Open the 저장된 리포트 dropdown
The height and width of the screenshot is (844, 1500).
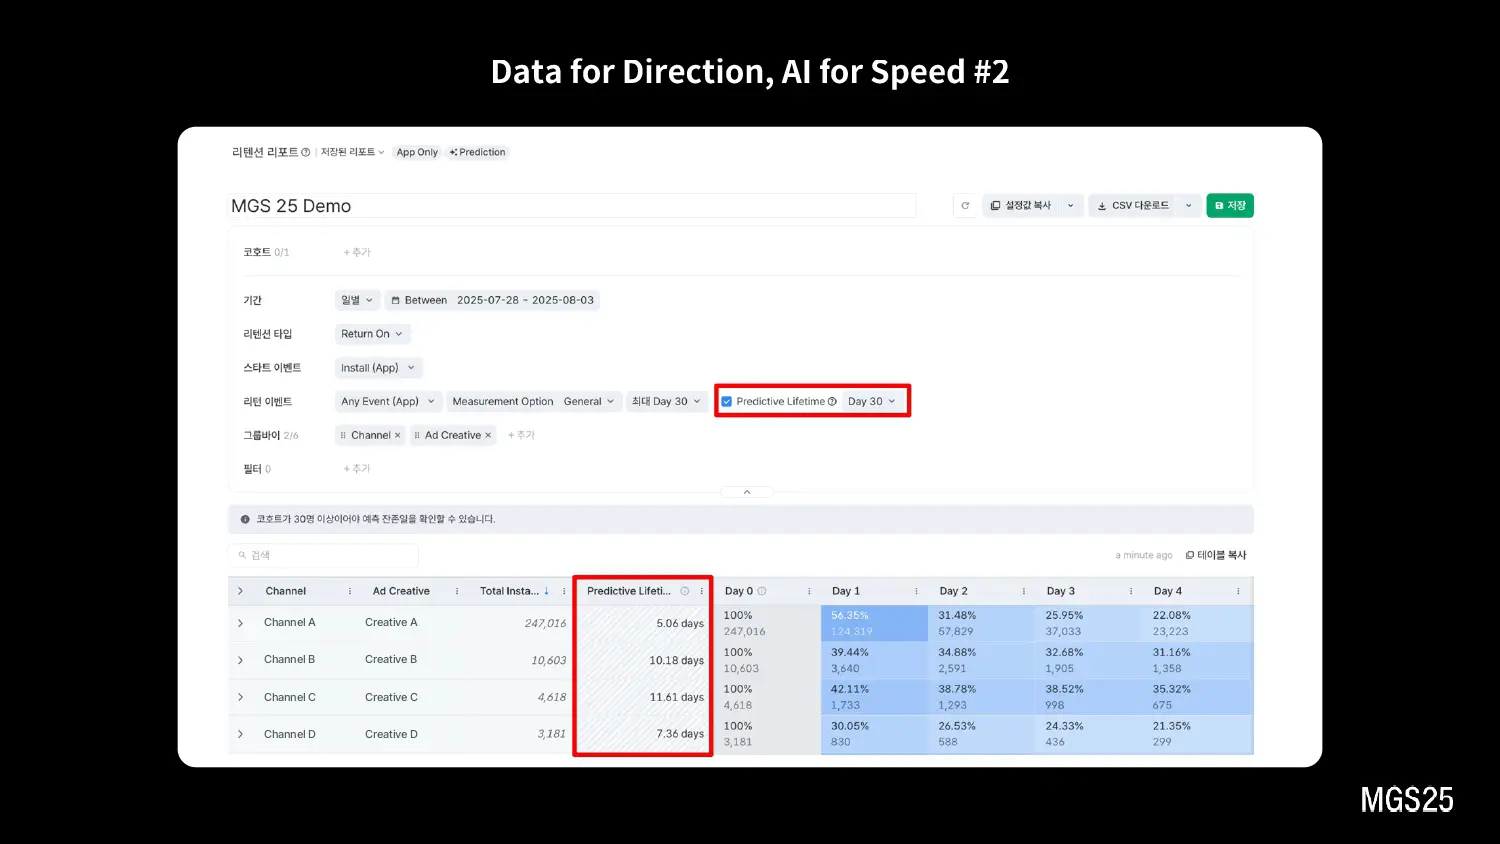point(352,153)
